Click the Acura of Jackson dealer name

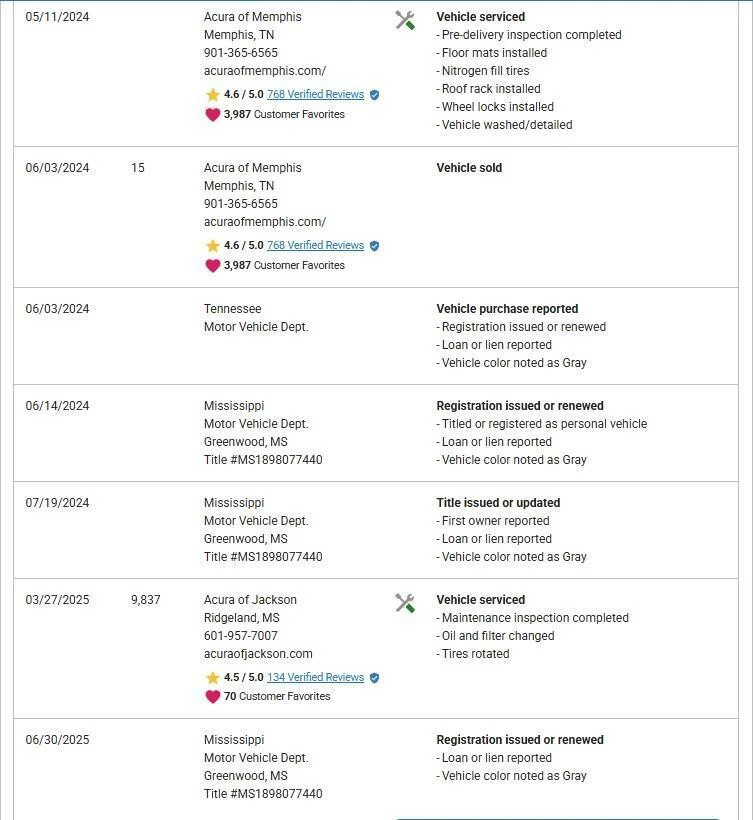click(250, 600)
